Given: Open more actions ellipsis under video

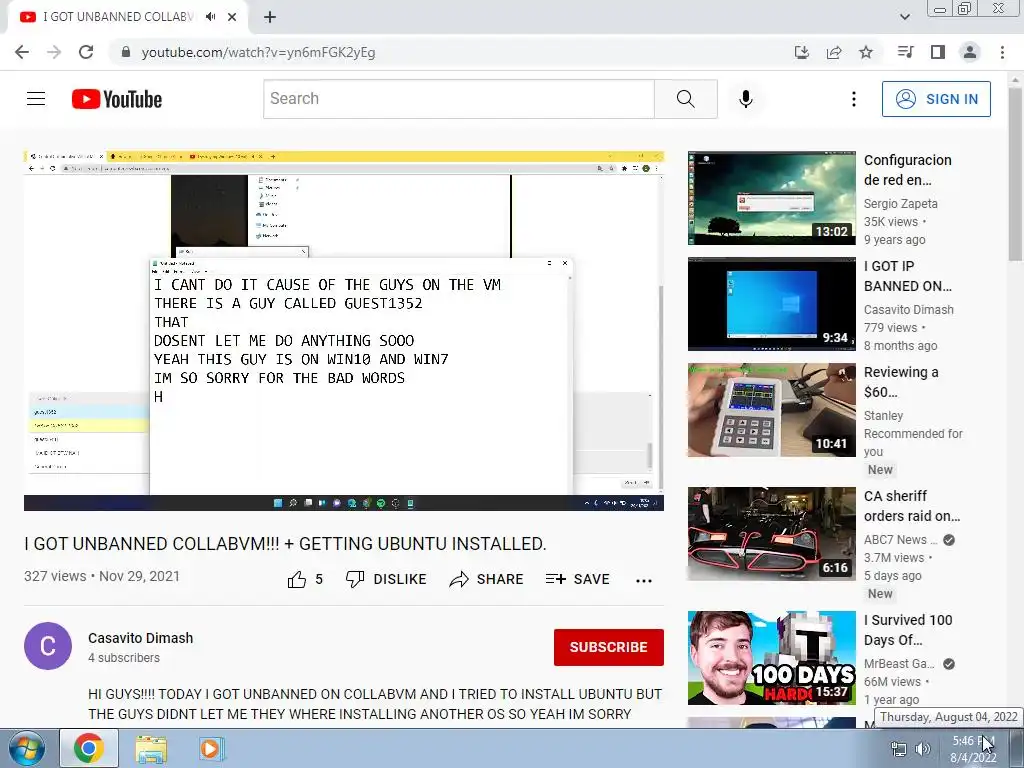Looking at the screenshot, I should [x=644, y=581].
